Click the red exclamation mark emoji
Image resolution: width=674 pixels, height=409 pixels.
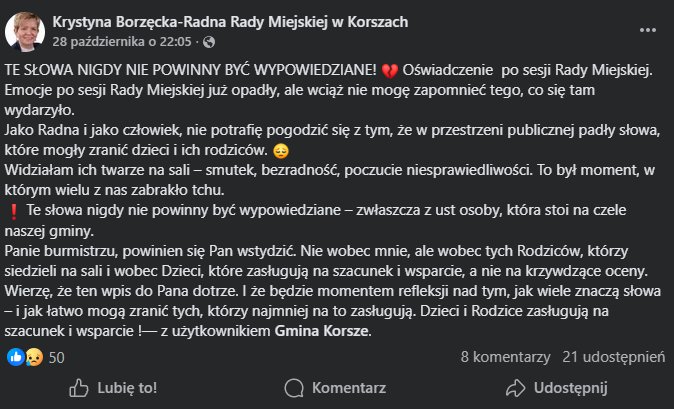[x=14, y=210]
